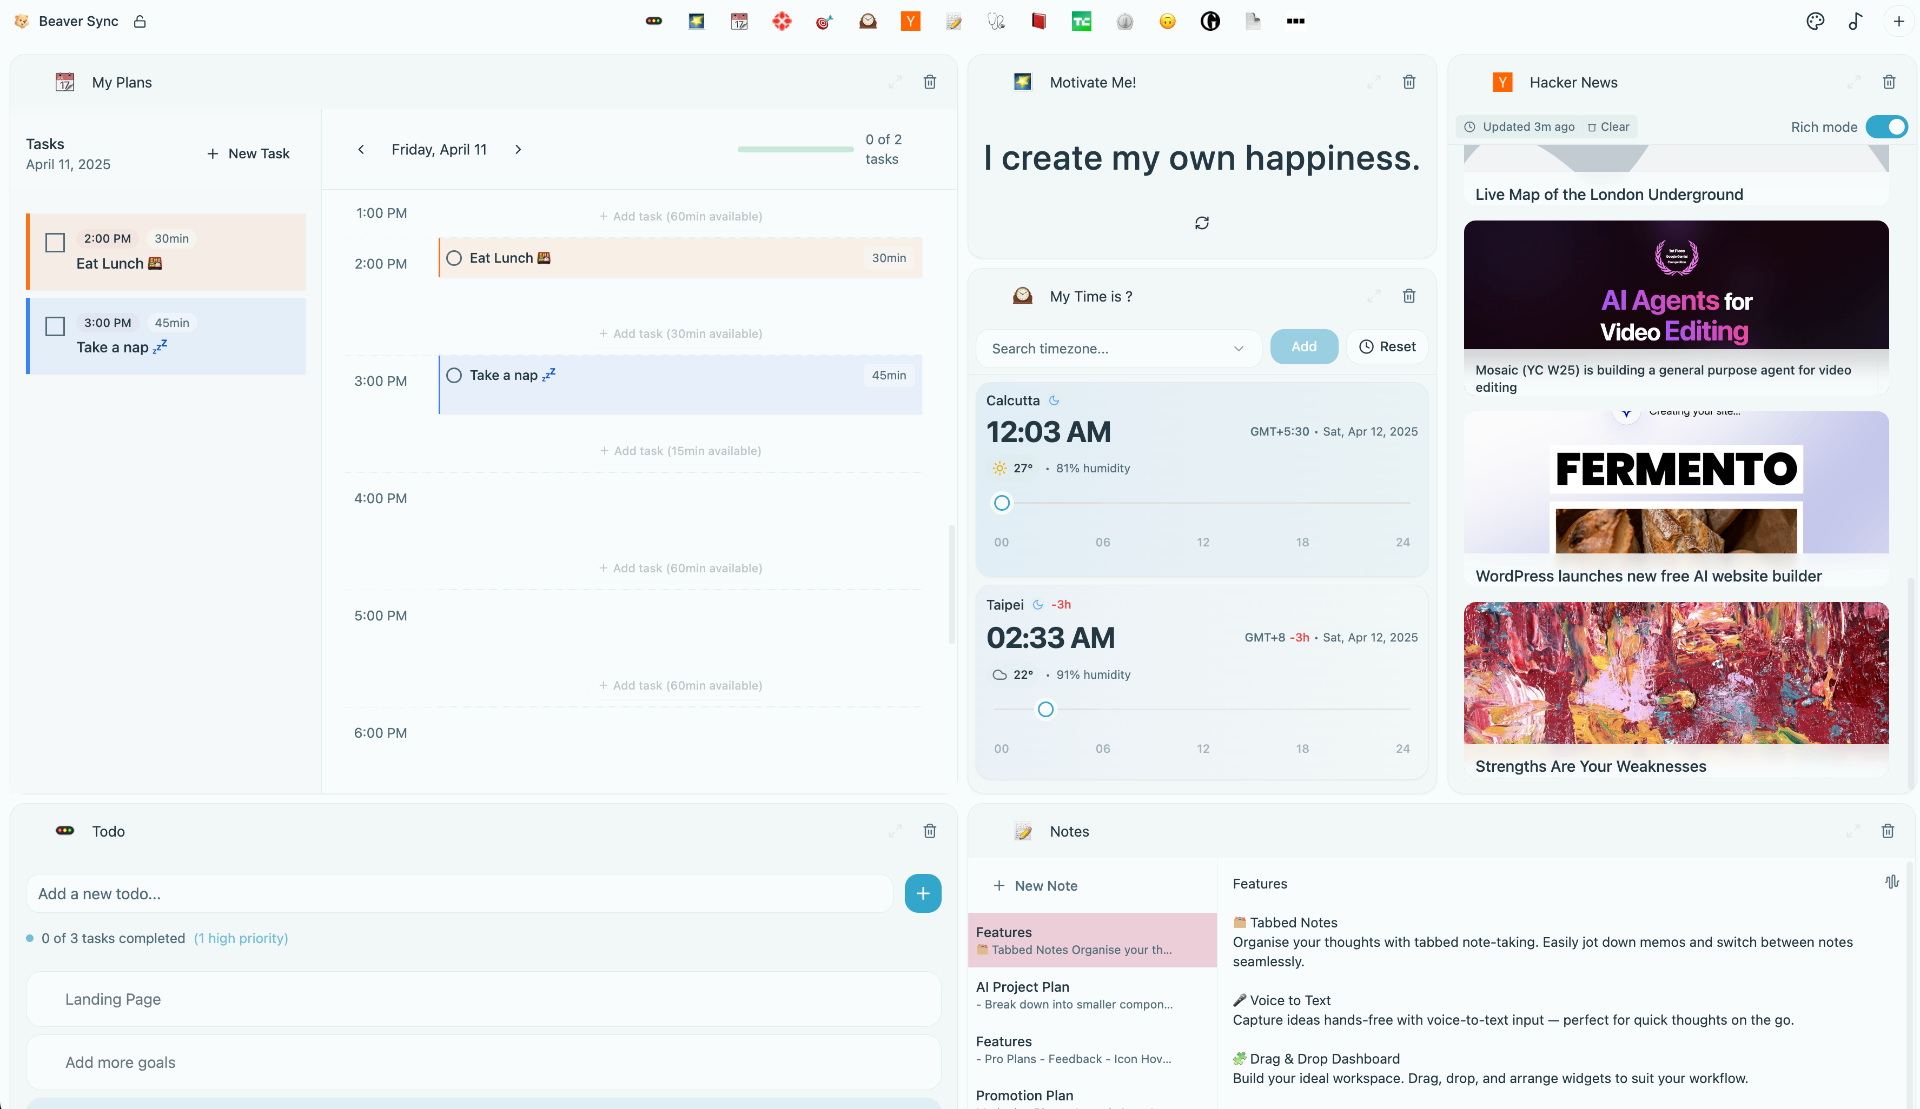Viewport: 1920px width, 1109px height.
Task: Go to next day with right chevron
Action: (x=518, y=150)
